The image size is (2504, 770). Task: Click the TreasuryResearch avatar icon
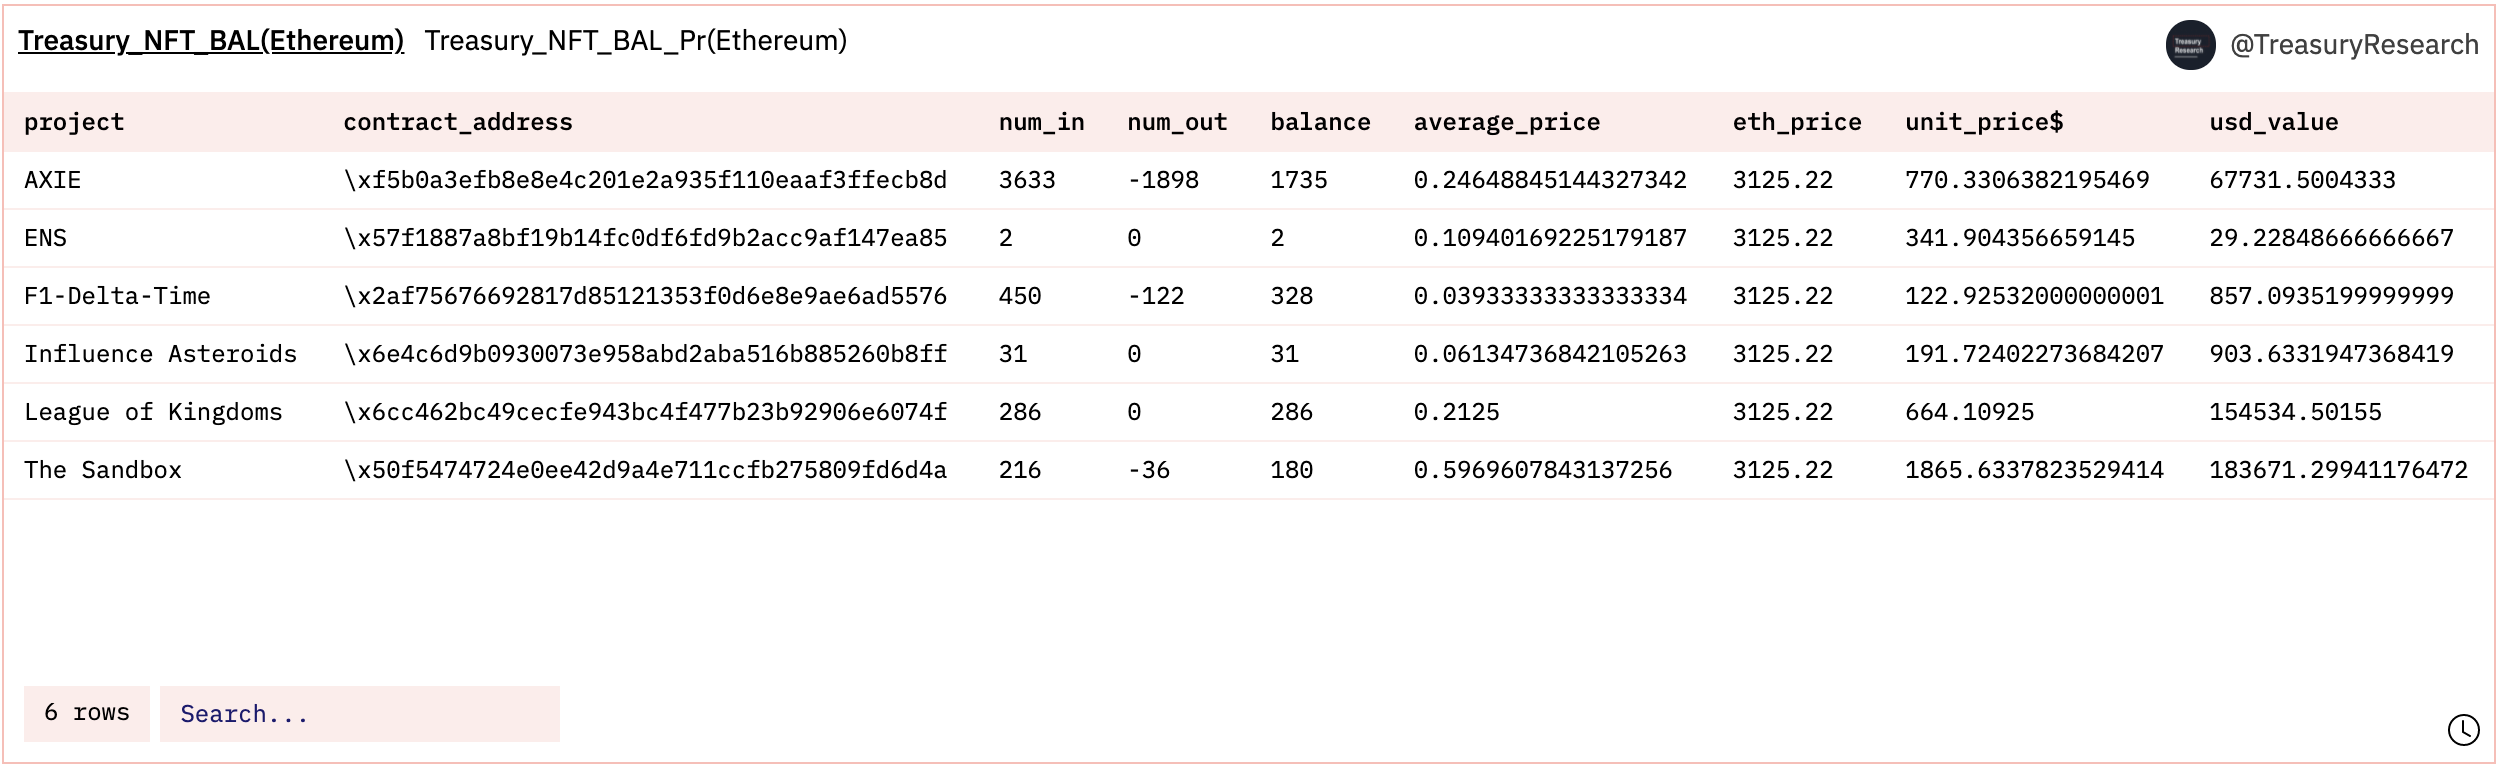[2191, 45]
